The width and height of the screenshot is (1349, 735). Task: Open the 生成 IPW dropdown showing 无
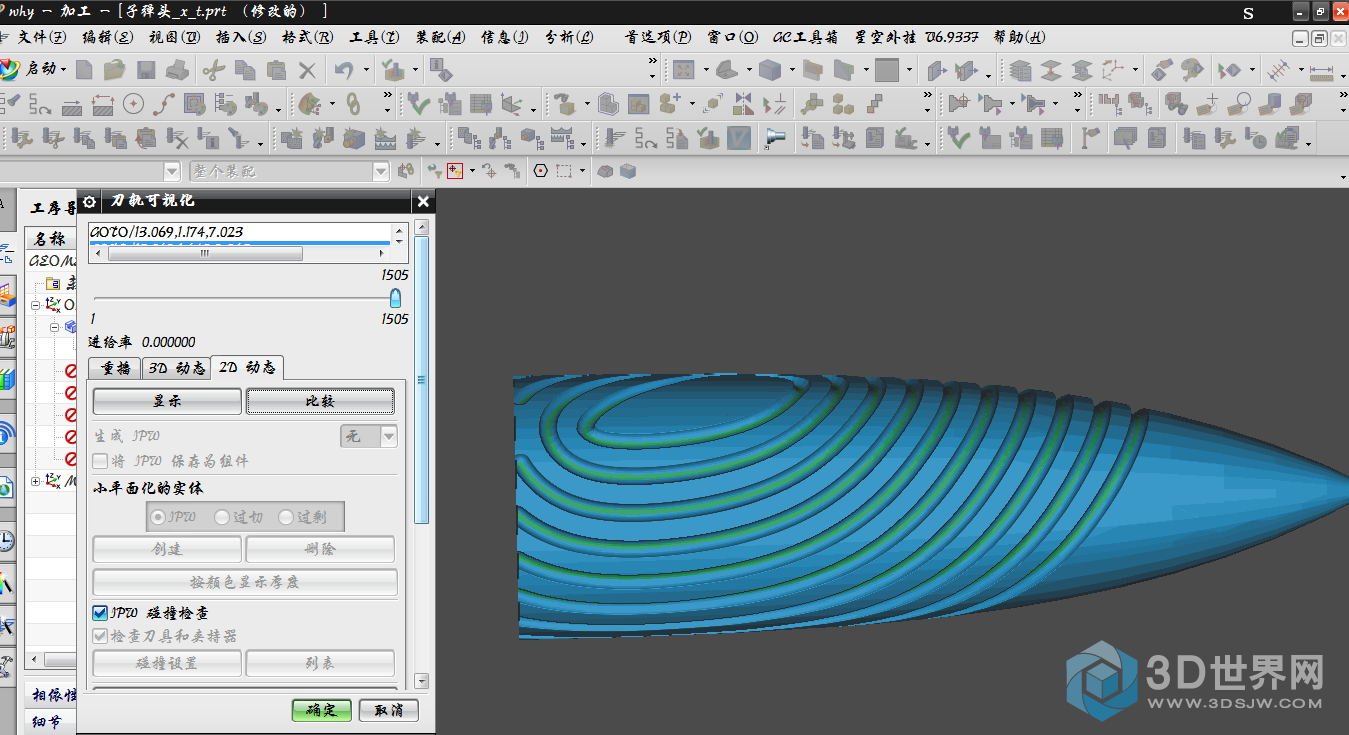(x=368, y=436)
